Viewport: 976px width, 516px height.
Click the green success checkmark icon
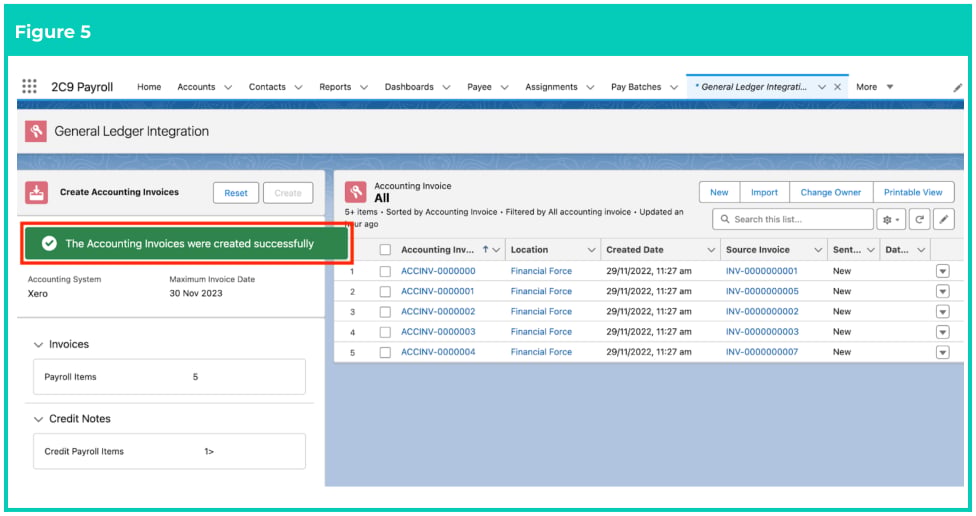click(49, 243)
